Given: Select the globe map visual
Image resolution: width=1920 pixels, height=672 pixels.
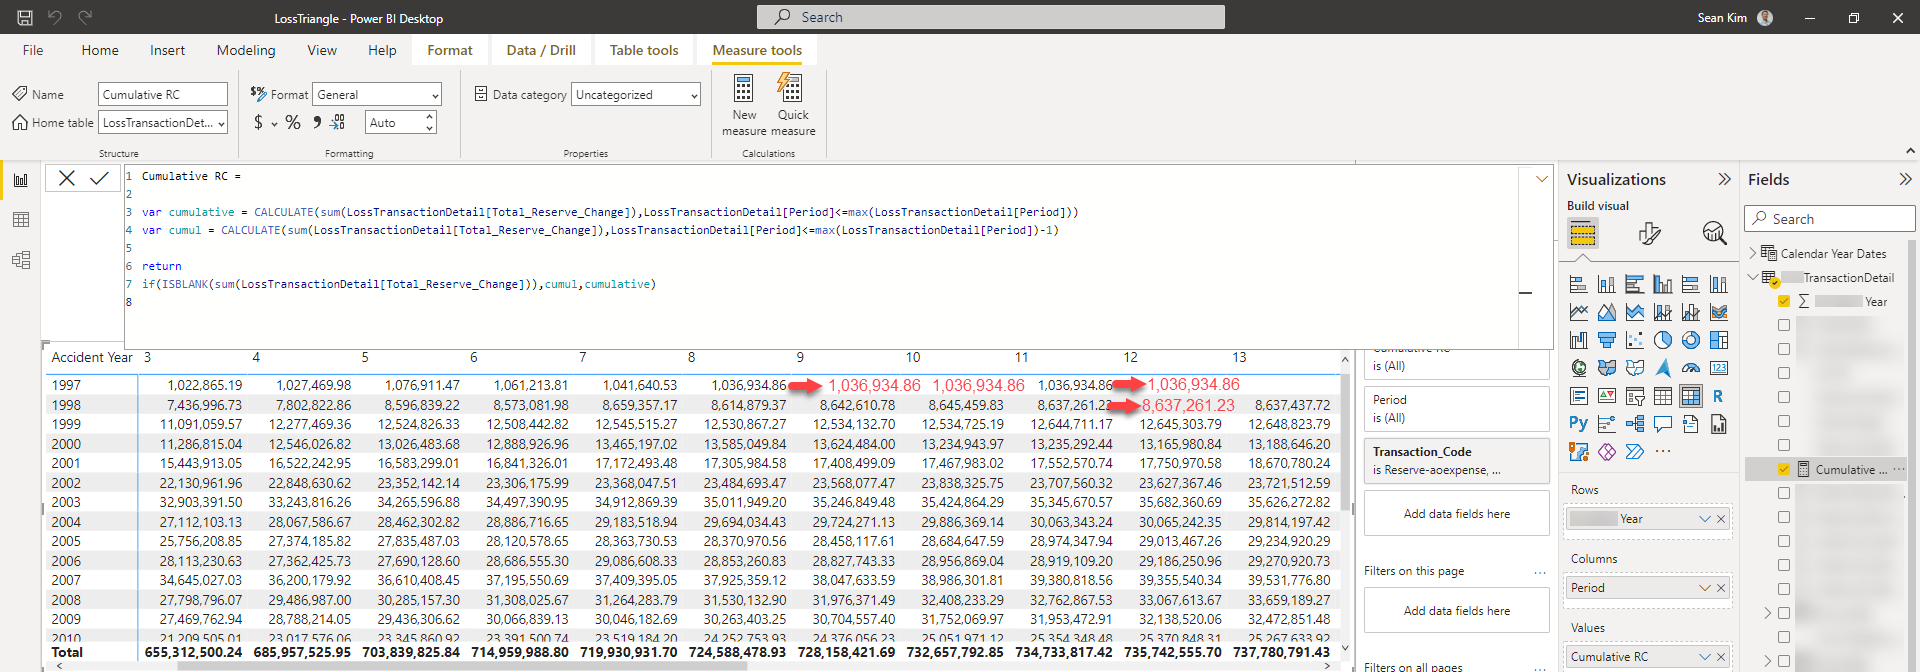Looking at the screenshot, I should click(1579, 369).
